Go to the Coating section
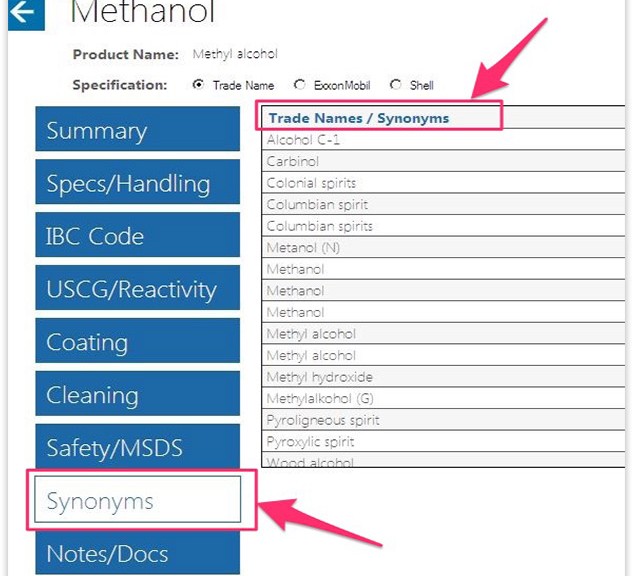This screenshot has height=576, width=635. tap(138, 341)
